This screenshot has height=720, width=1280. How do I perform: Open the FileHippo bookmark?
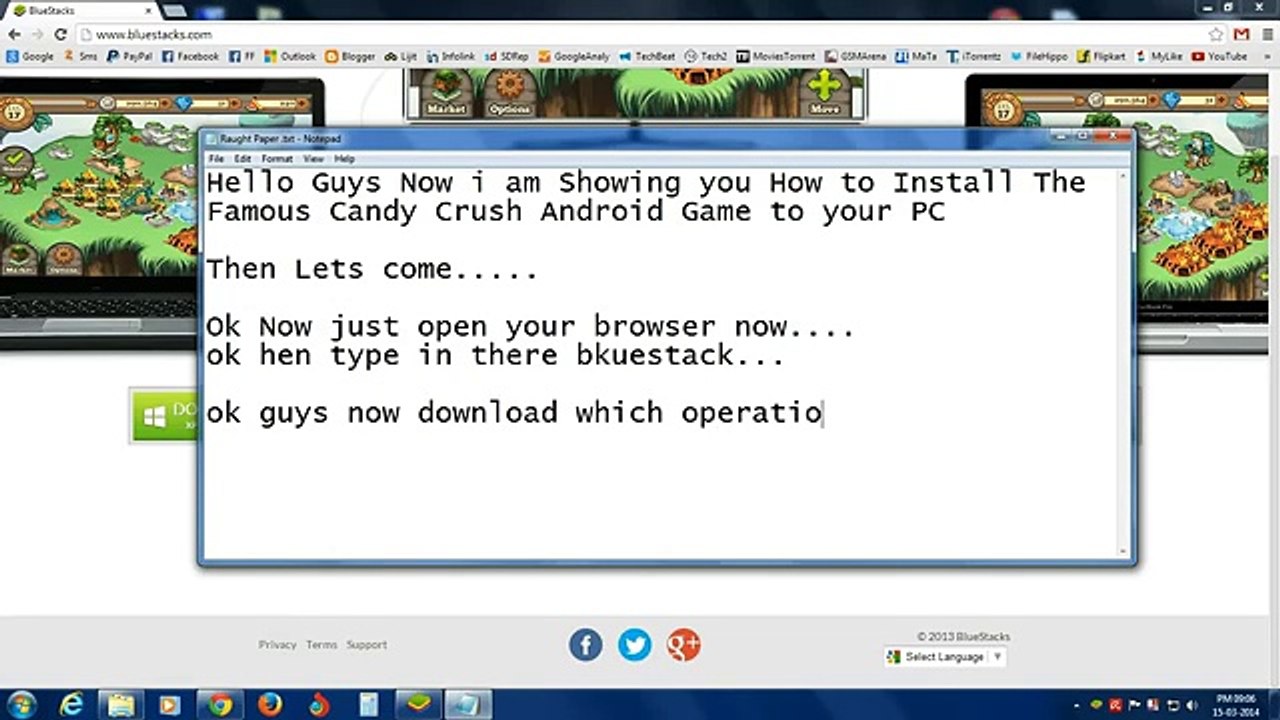coord(1040,57)
